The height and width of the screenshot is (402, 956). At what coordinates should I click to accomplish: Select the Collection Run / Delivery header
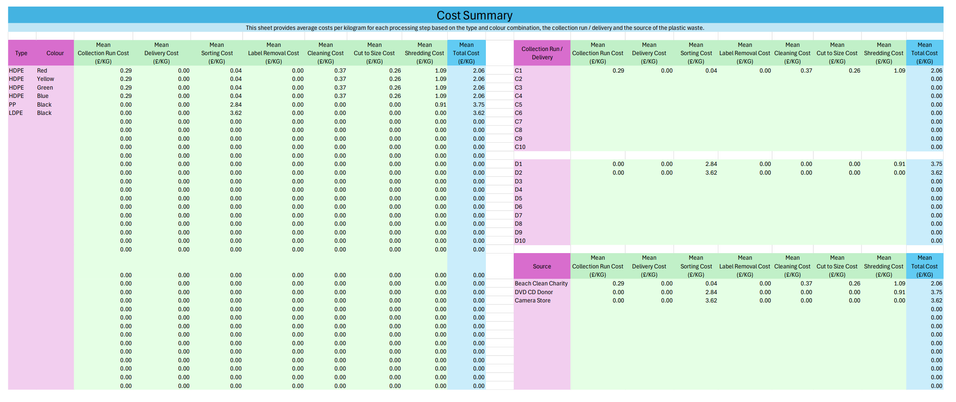542,53
